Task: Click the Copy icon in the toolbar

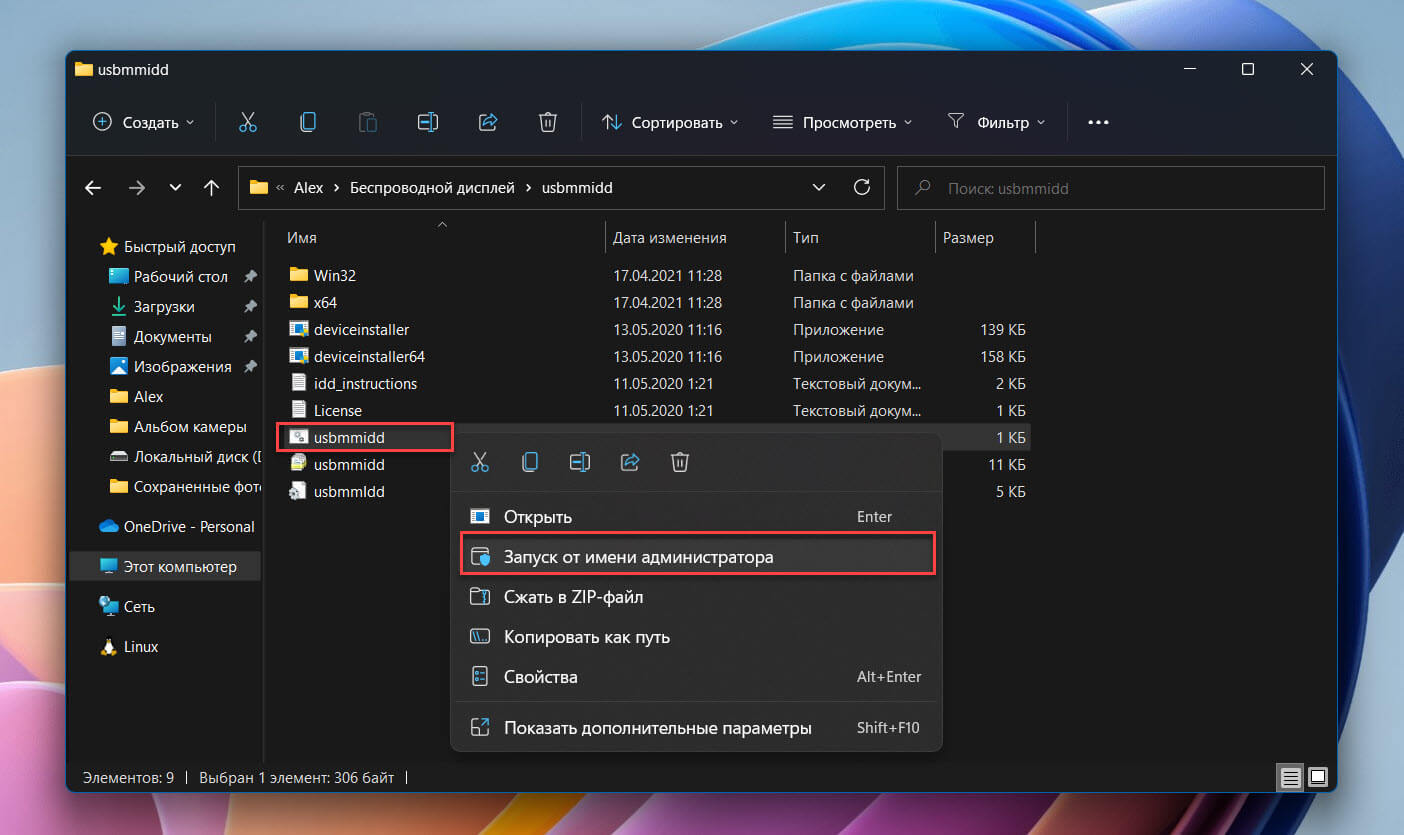Action: 308,122
